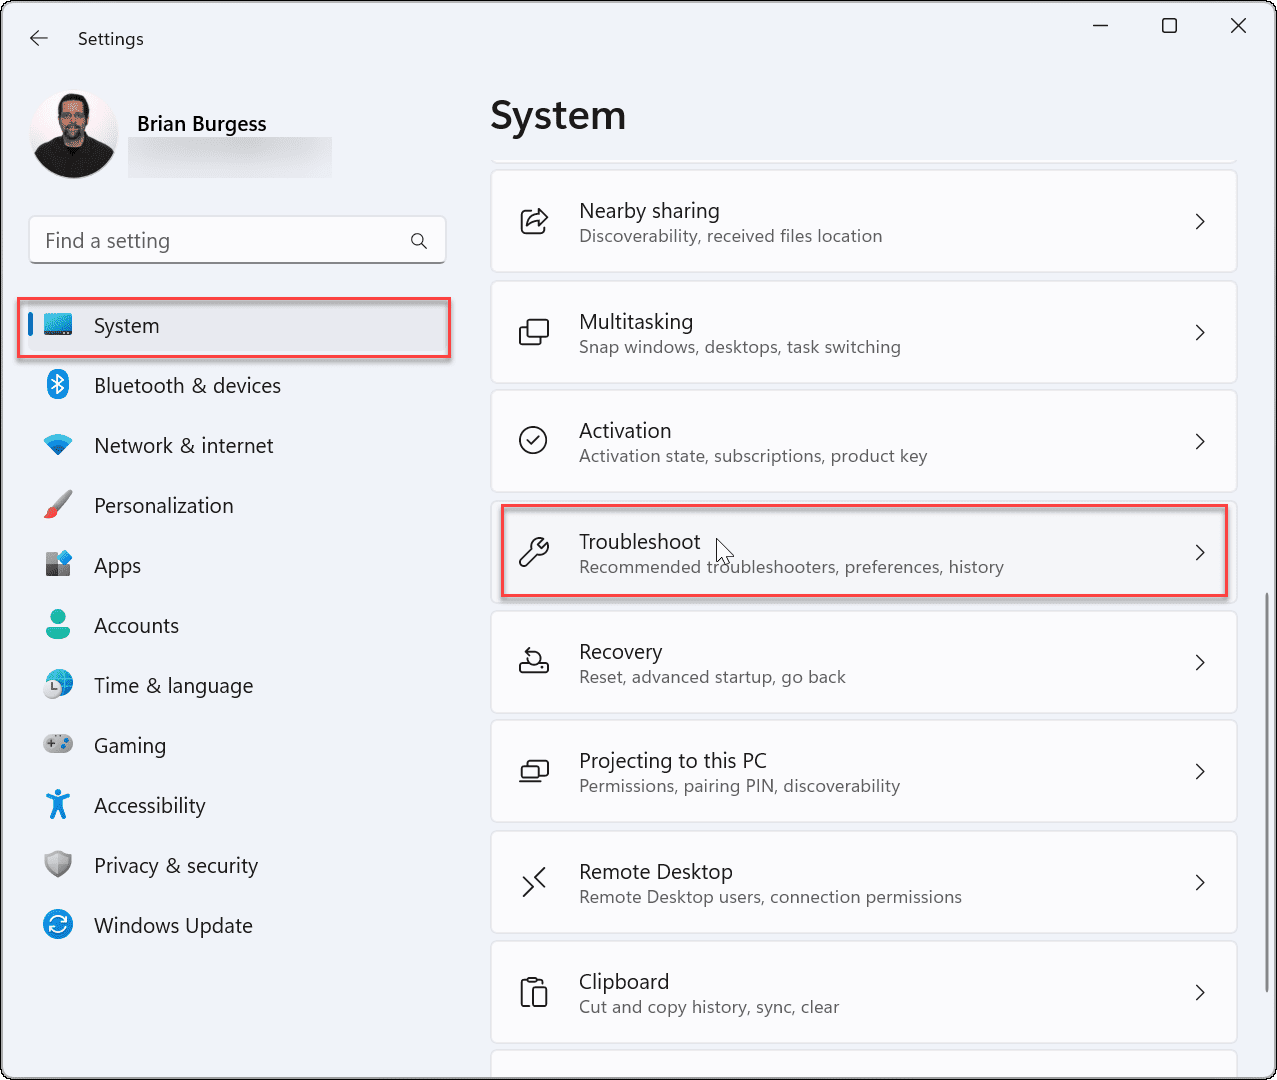The height and width of the screenshot is (1080, 1277).
Task: Click the Gaming controller icon
Action: pyautogui.click(x=58, y=744)
